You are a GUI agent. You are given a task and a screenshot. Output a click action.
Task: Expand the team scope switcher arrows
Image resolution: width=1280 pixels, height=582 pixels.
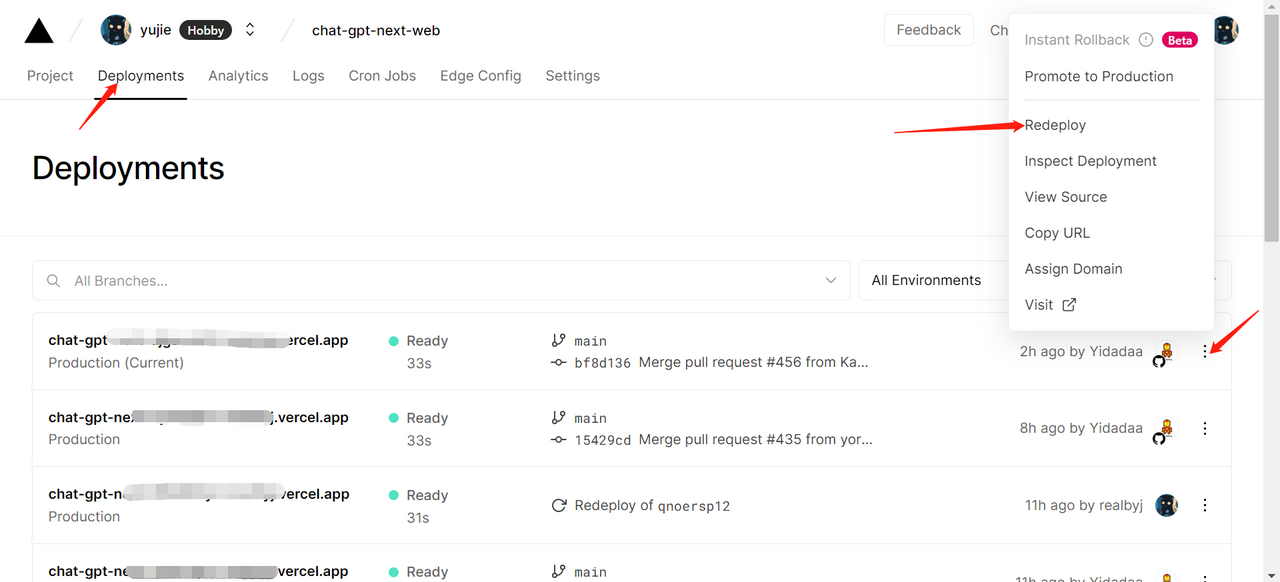[250, 30]
